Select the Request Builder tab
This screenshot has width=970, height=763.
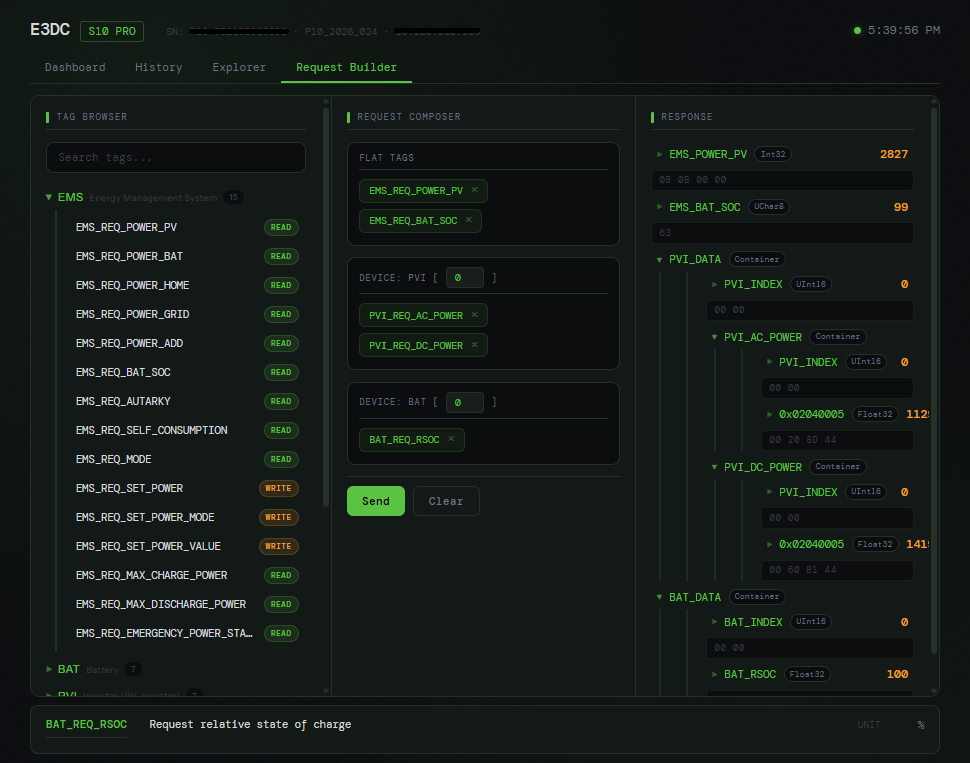point(346,67)
